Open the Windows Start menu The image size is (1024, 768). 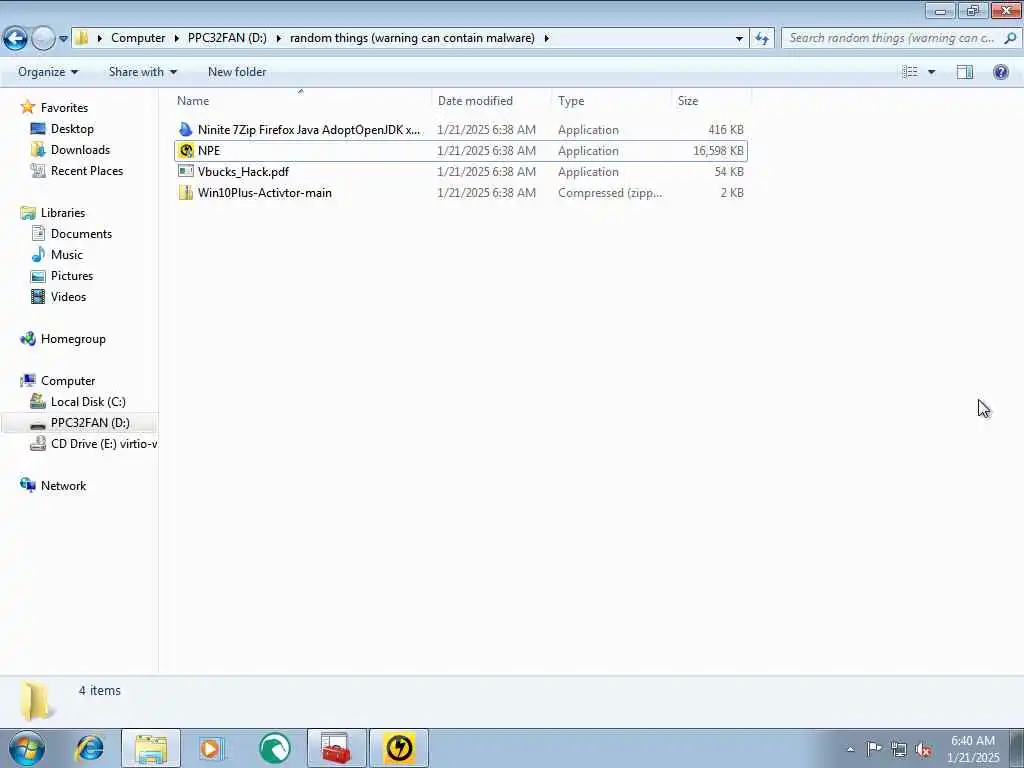[27, 748]
